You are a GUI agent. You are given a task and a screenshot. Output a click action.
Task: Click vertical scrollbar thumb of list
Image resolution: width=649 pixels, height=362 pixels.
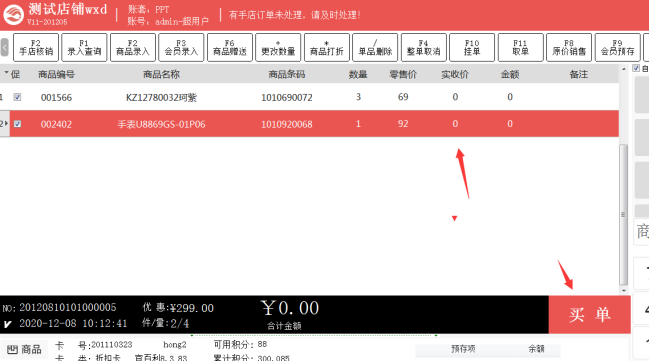click(x=624, y=215)
